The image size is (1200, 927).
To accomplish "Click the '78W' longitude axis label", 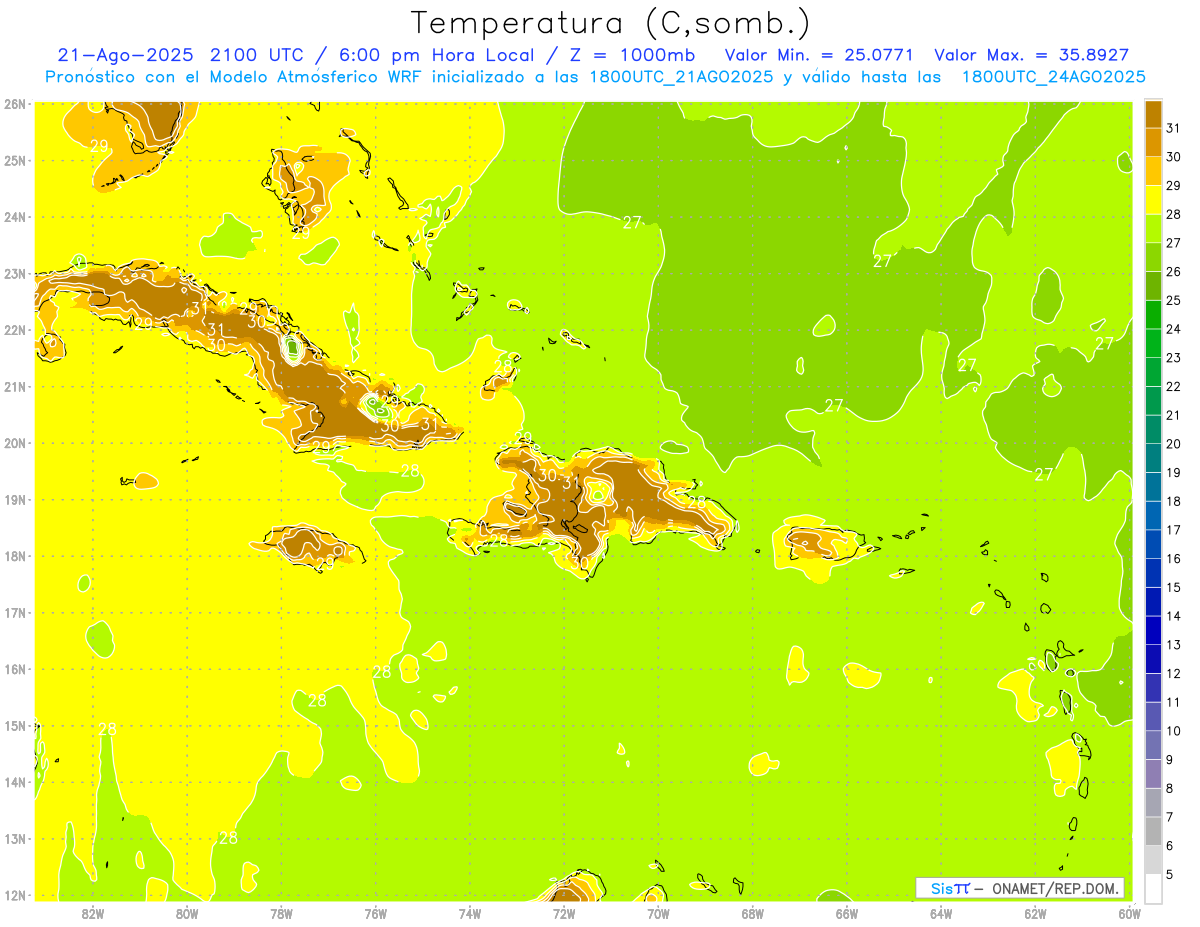I will pos(281,913).
